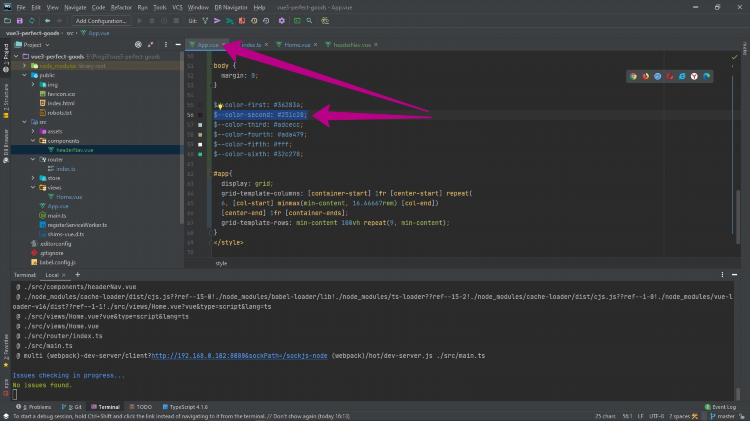
Task: Click gutter swatch for --color-sixth
Action: click(200, 154)
